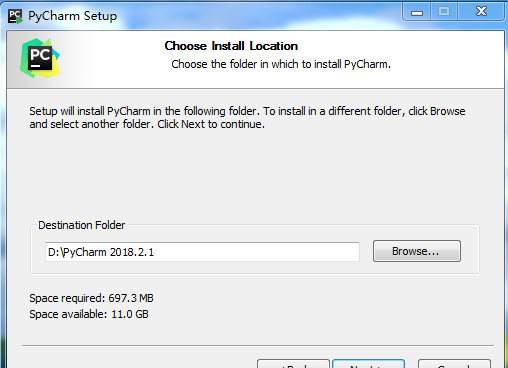Continue with the Next button
This screenshot has width=508, height=368.
click(369, 364)
